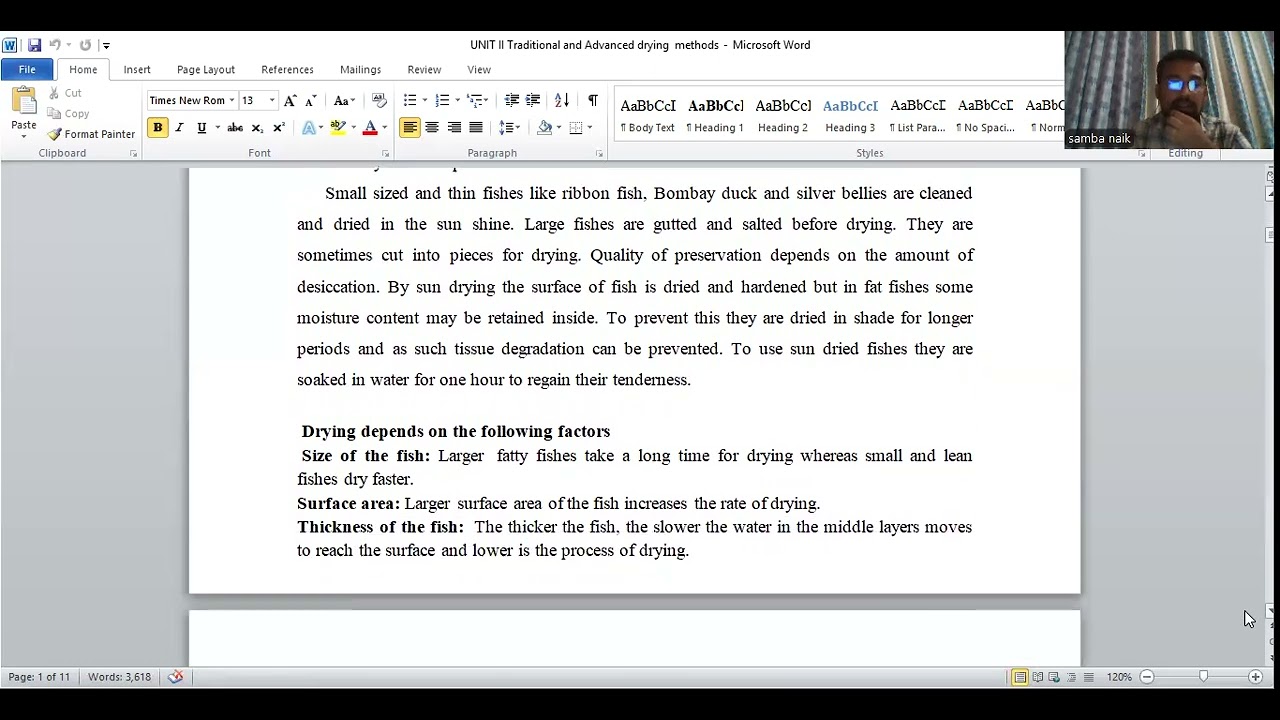
Task: Click Sort A-Z icon
Action: 562,100
